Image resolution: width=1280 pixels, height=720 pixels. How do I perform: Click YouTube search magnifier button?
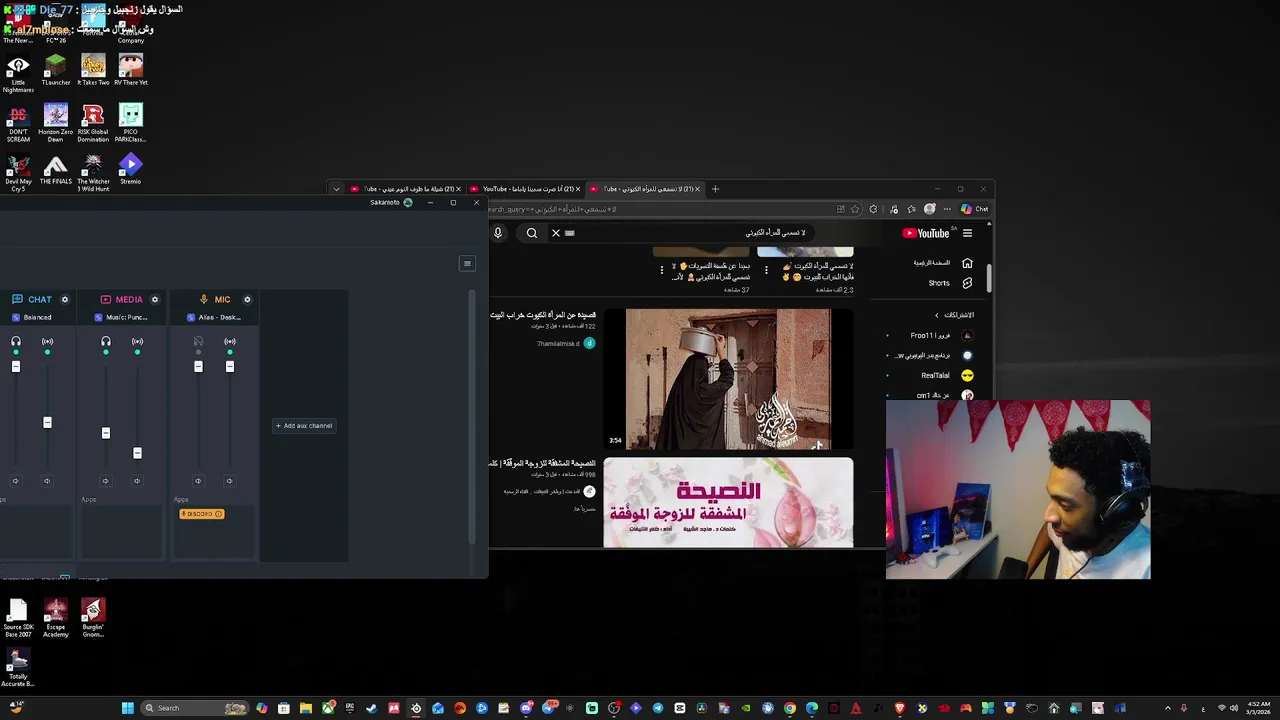coord(532,233)
